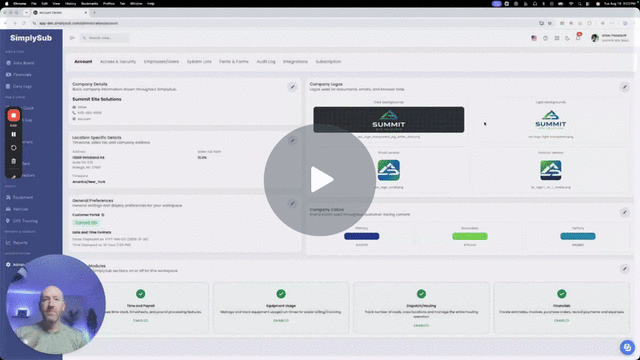Switch to the Employees/Users tab
This screenshot has height=360, width=640.
pos(161,62)
